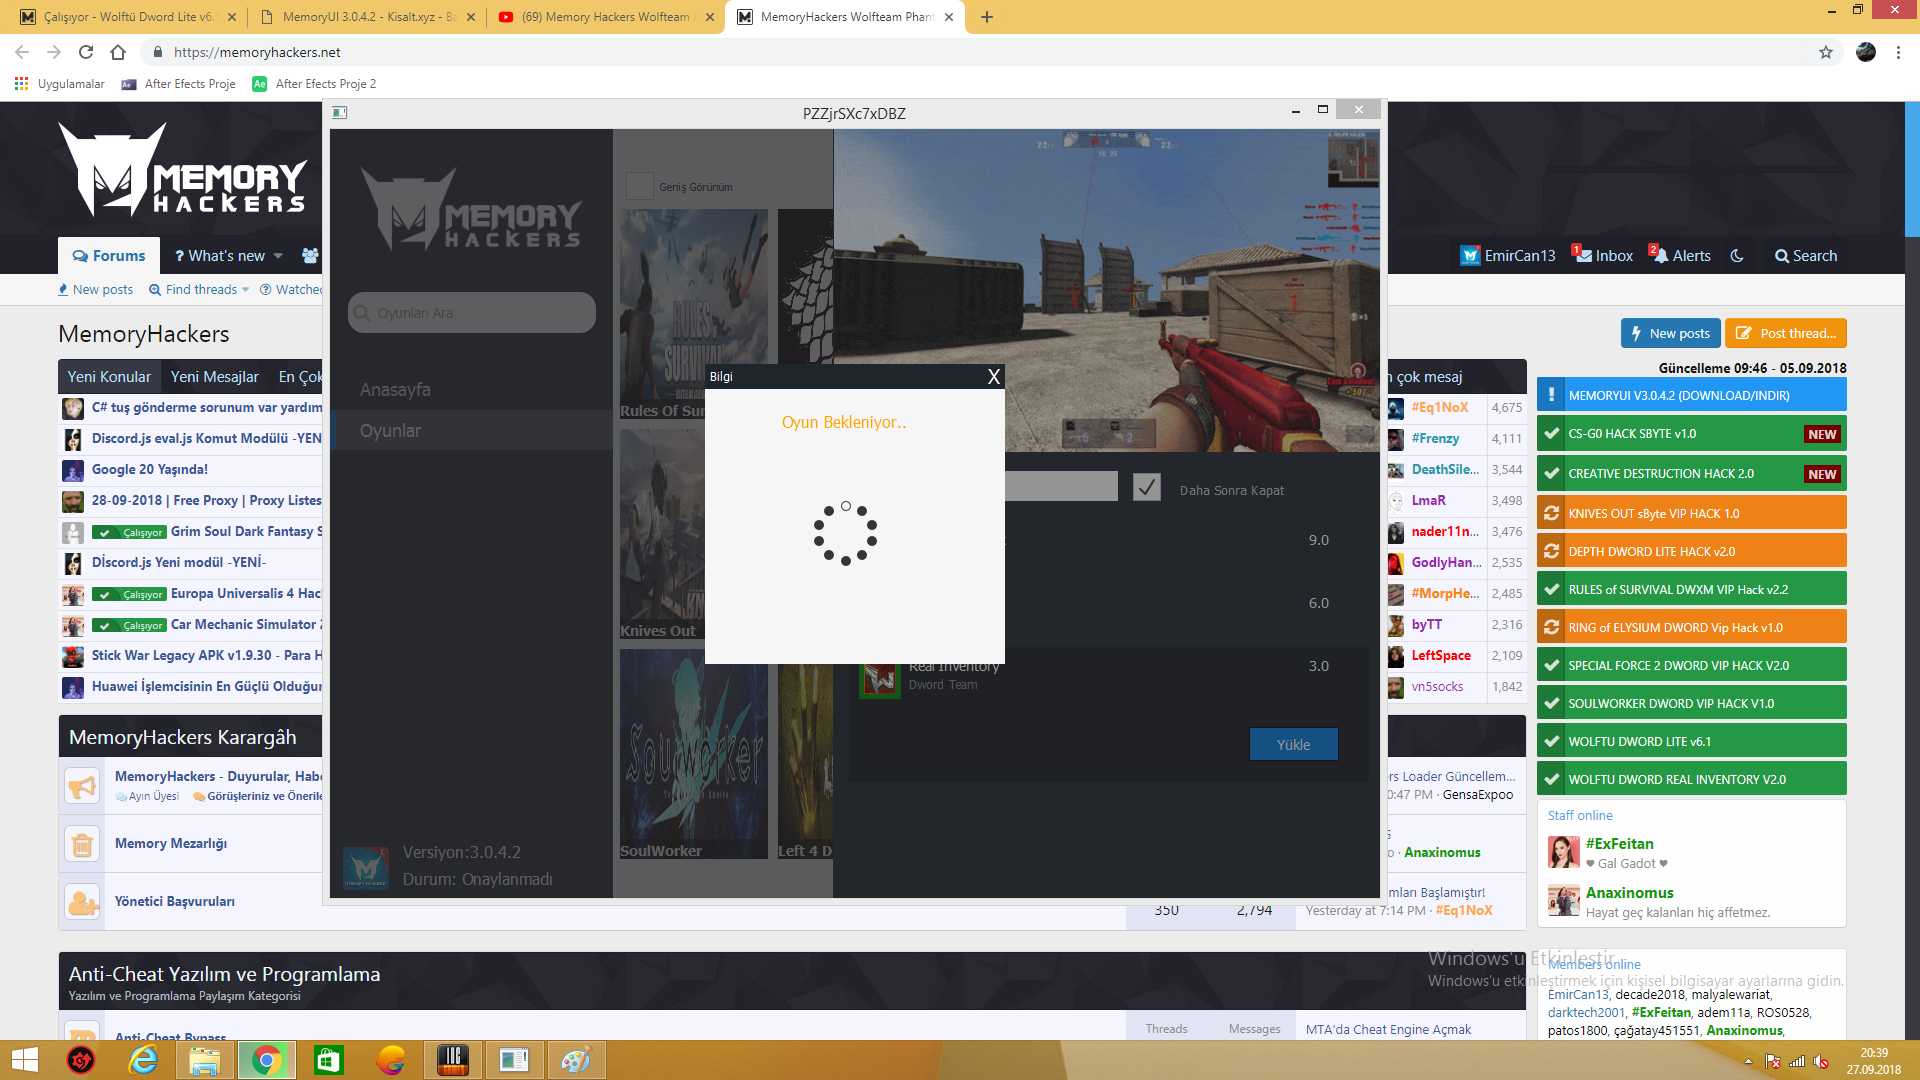Open the Yönetici Başvuruları forum icon
Viewport: 1920px width, 1080px height.
[82, 902]
